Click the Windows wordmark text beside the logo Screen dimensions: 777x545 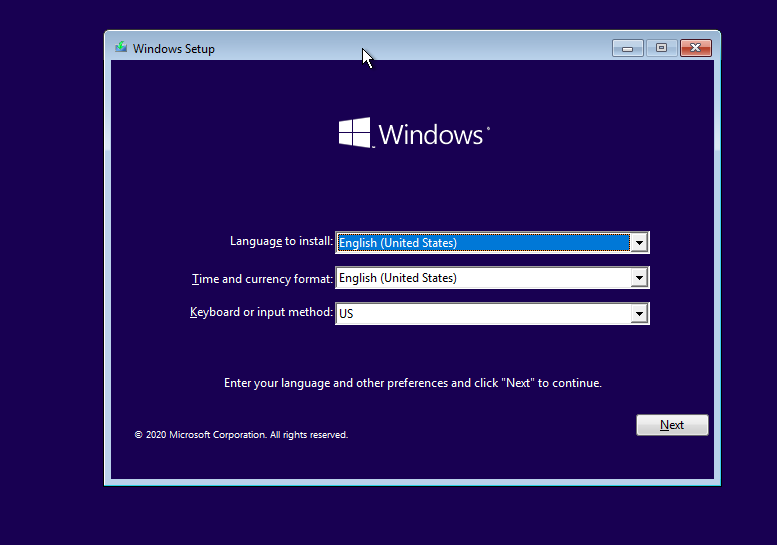tap(432, 135)
